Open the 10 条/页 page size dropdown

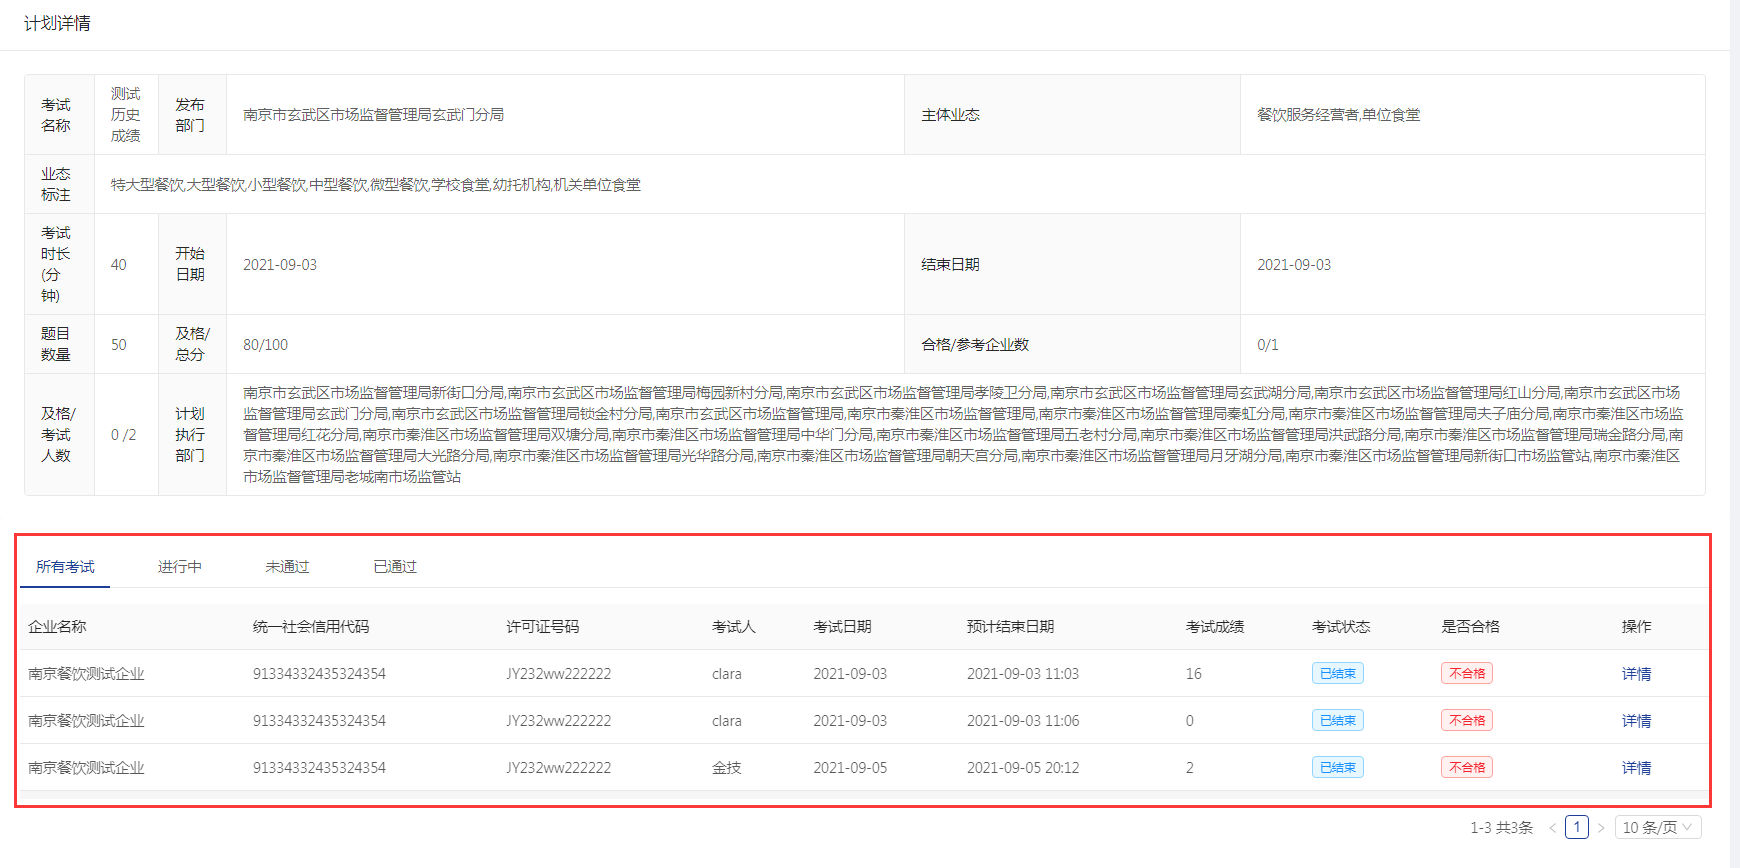point(1657,828)
